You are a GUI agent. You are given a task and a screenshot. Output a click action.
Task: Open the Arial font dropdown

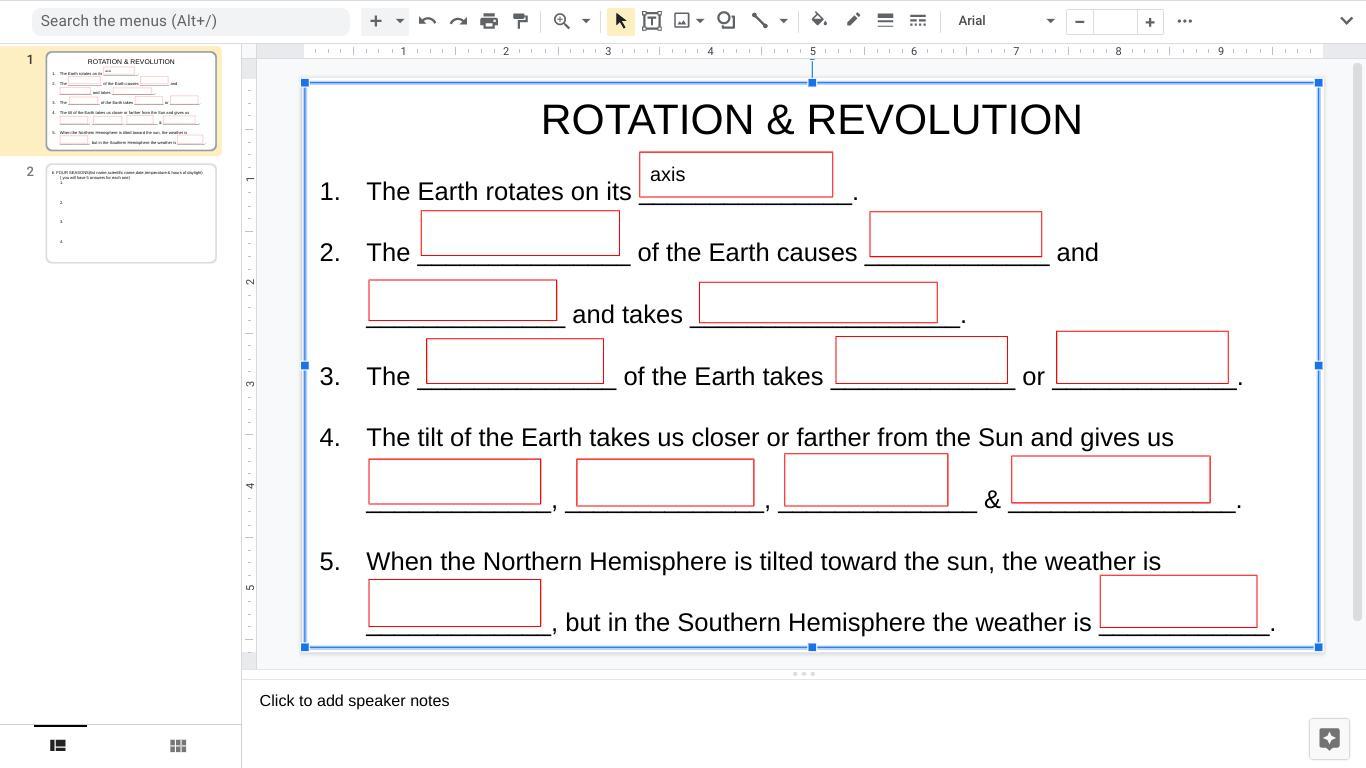[1005, 21]
